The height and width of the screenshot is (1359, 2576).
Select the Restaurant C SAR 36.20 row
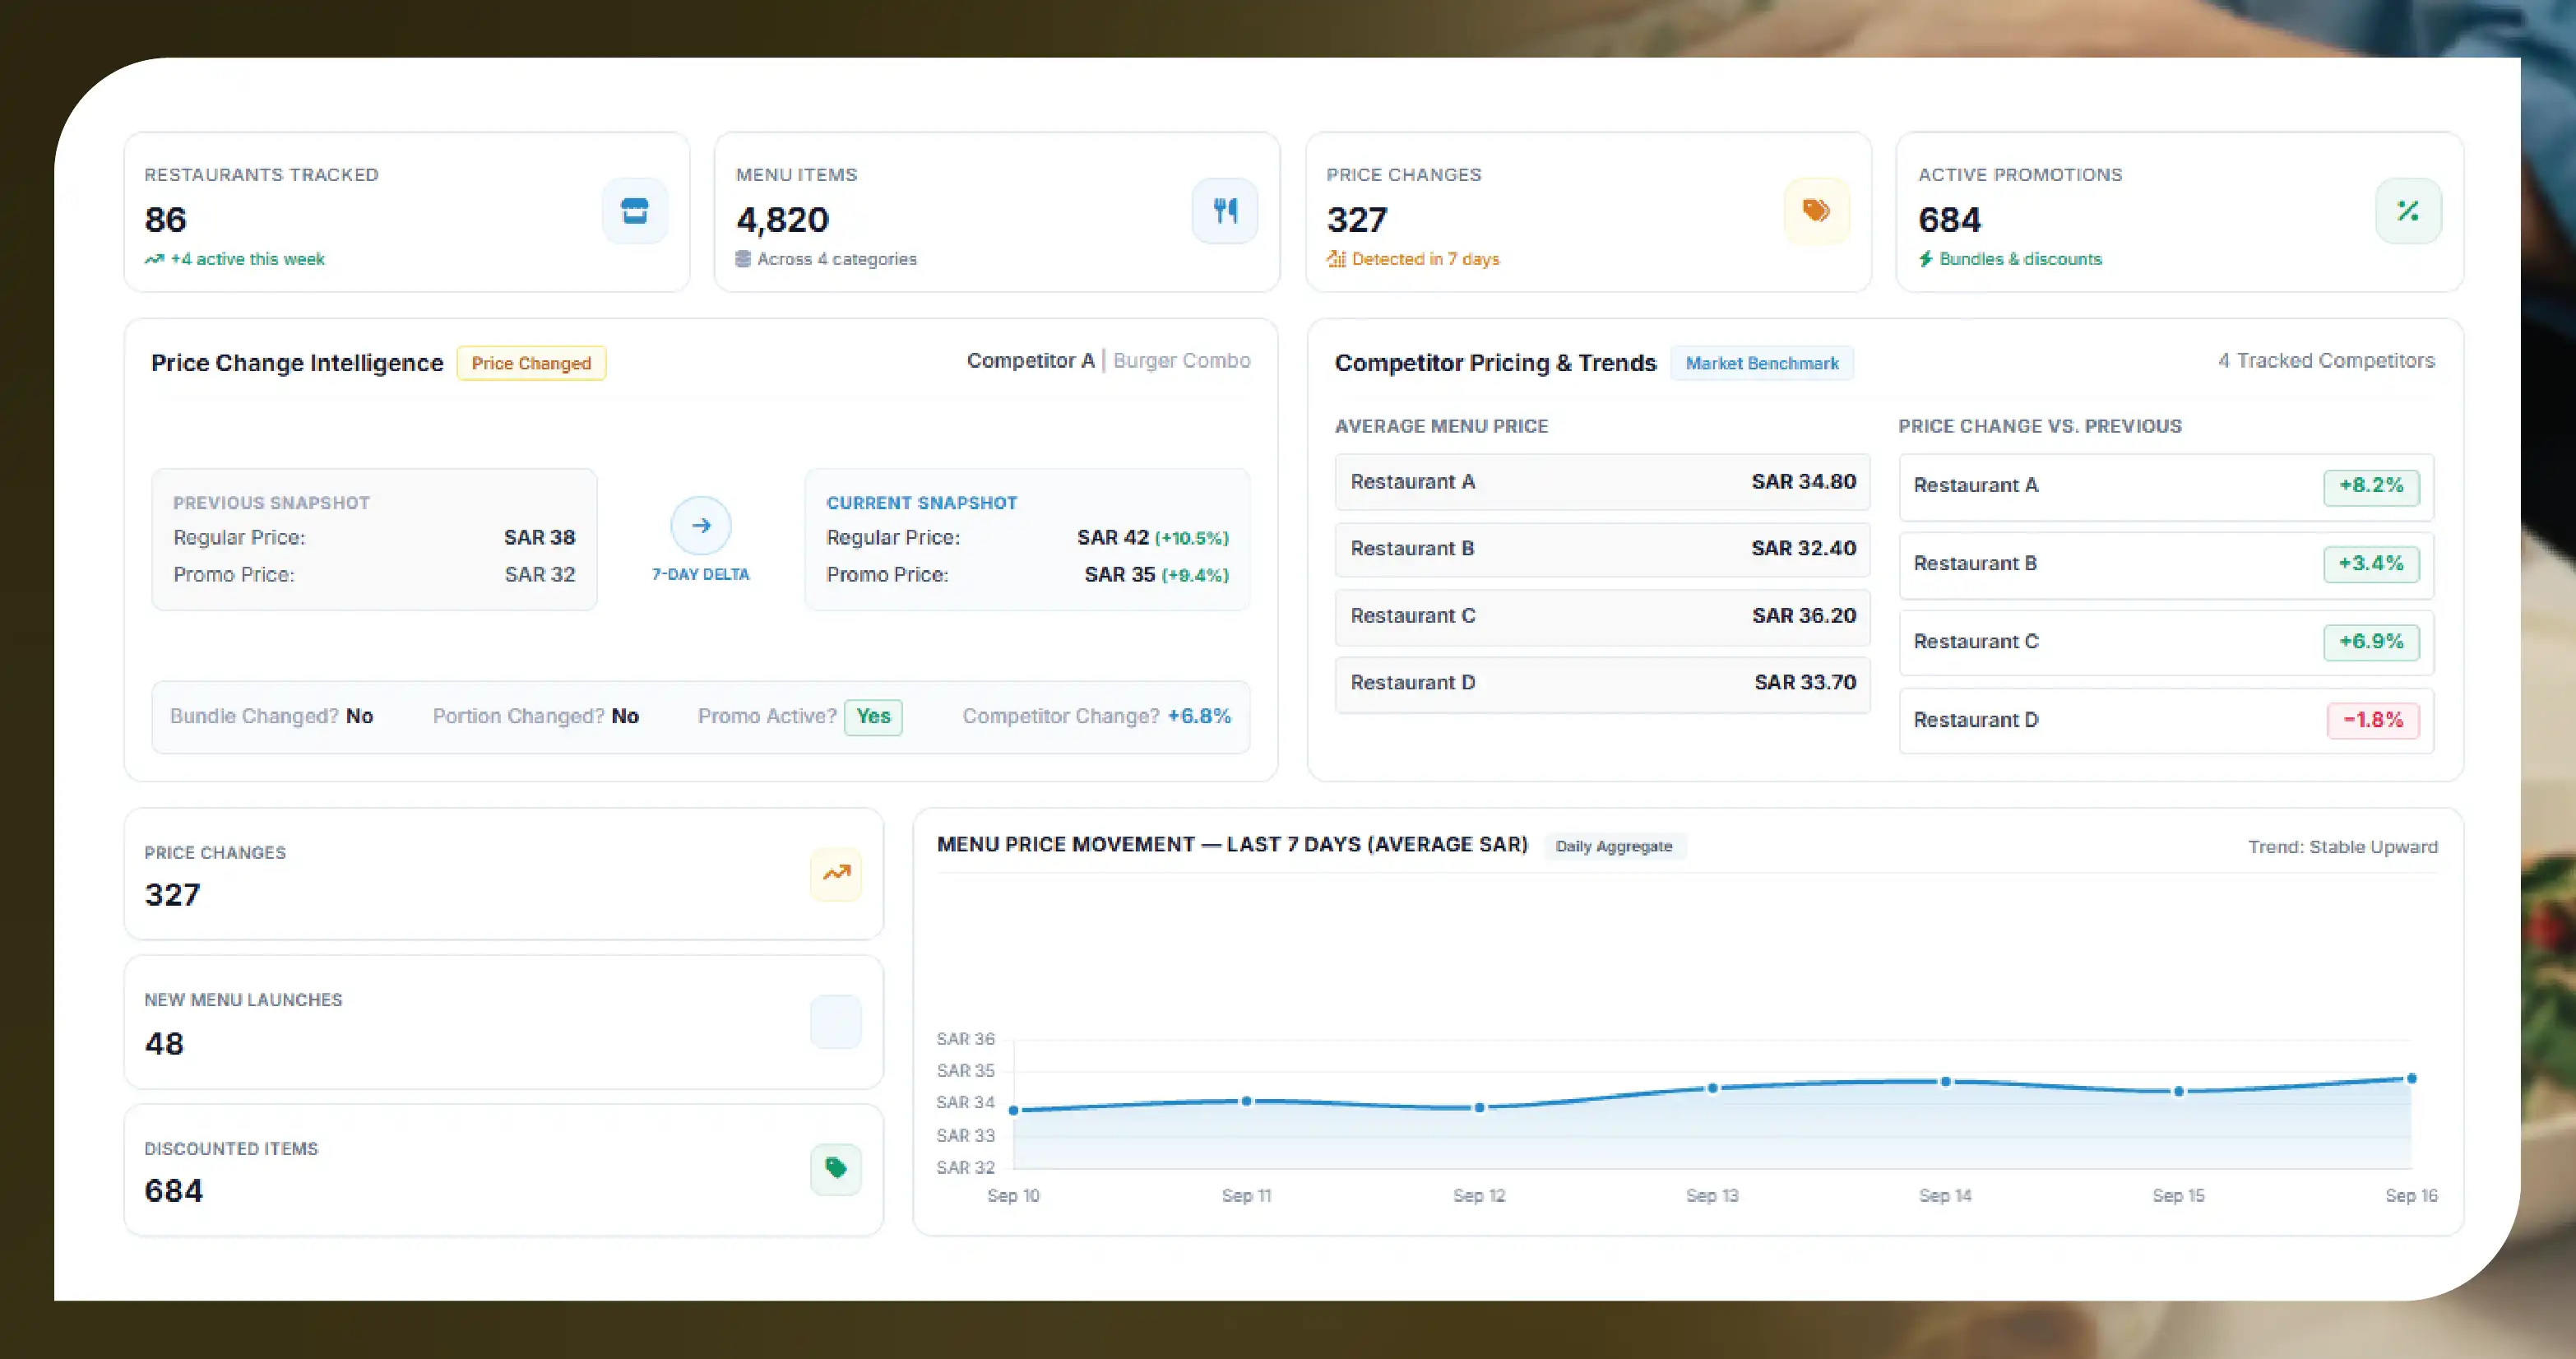1602,616
